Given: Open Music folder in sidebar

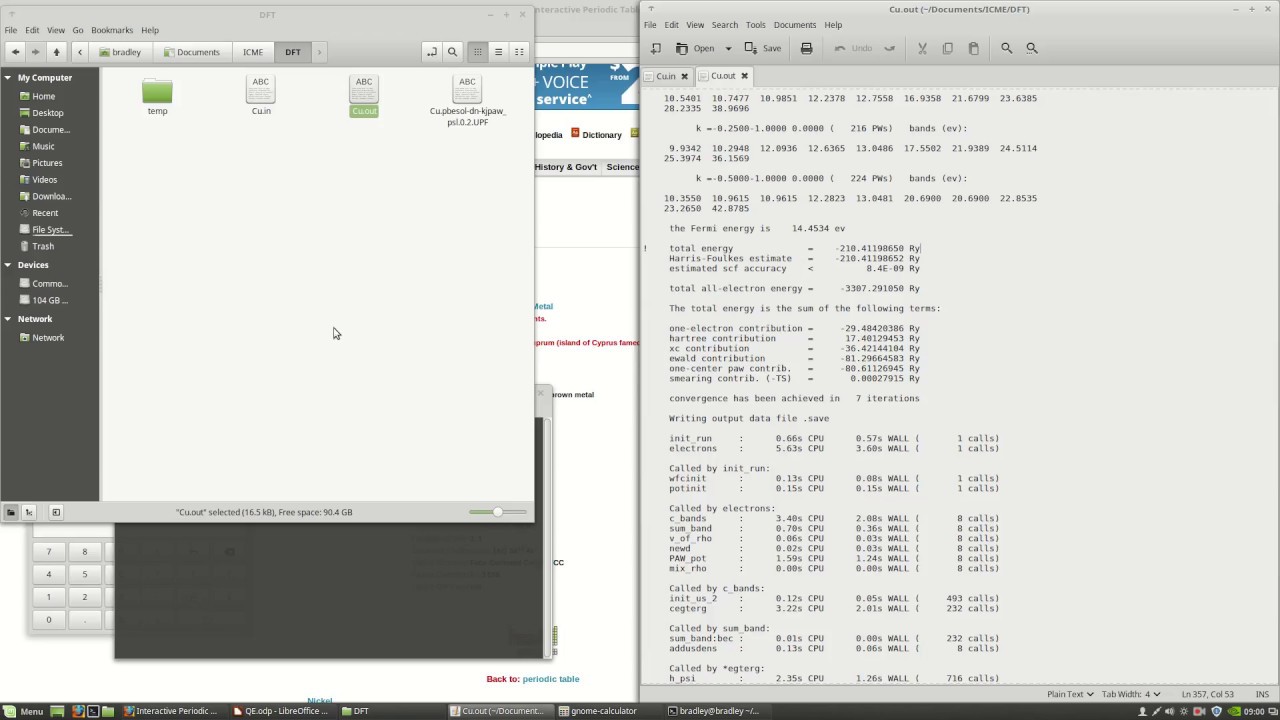Looking at the screenshot, I should click(x=43, y=146).
